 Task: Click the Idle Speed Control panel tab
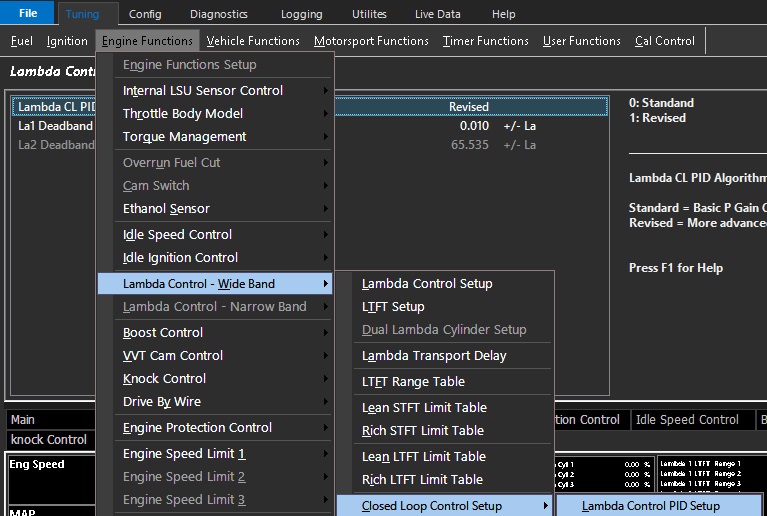coord(687,420)
